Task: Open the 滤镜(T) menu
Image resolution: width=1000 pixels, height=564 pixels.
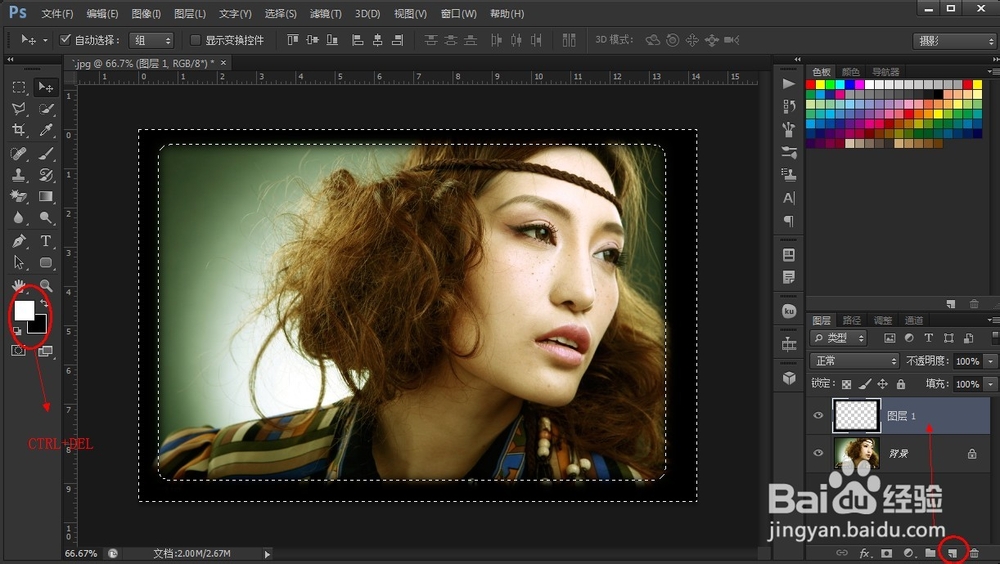Action: tap(325, 14)
